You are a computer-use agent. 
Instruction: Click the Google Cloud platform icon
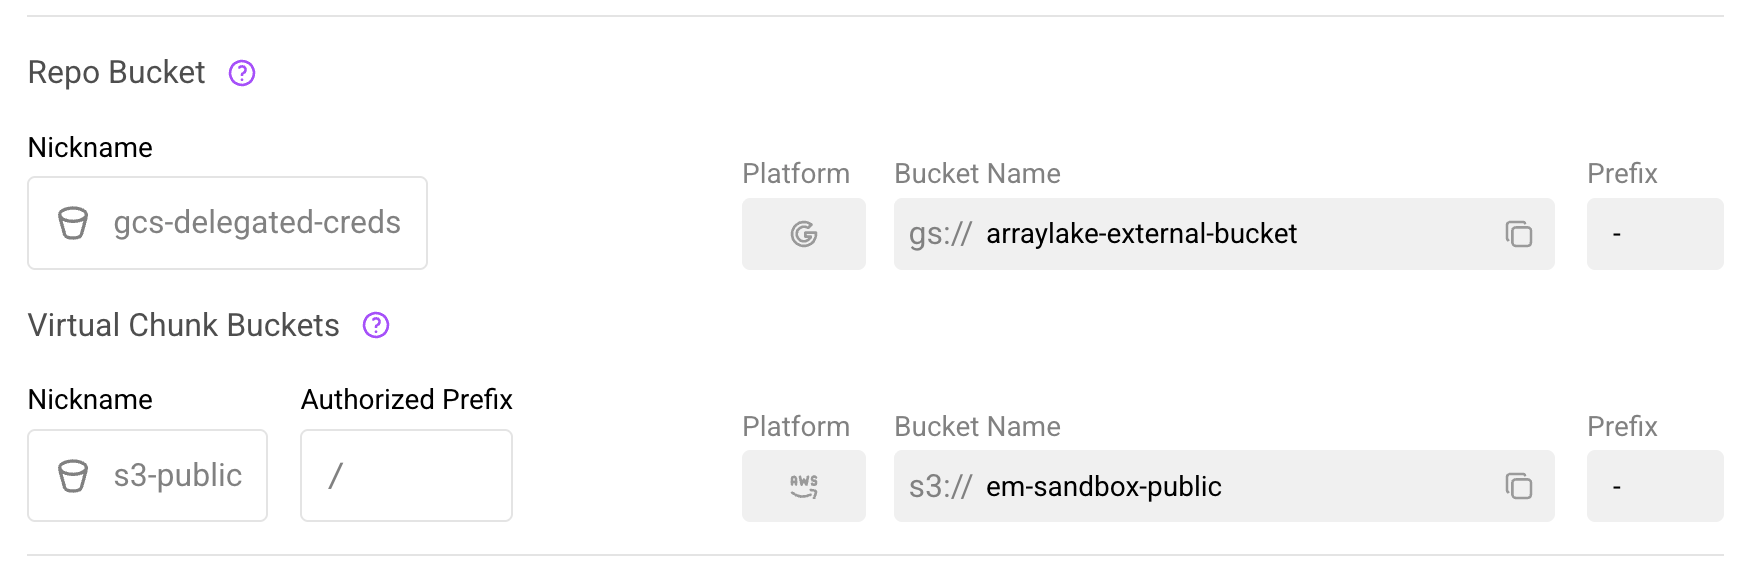pos(803,234)
